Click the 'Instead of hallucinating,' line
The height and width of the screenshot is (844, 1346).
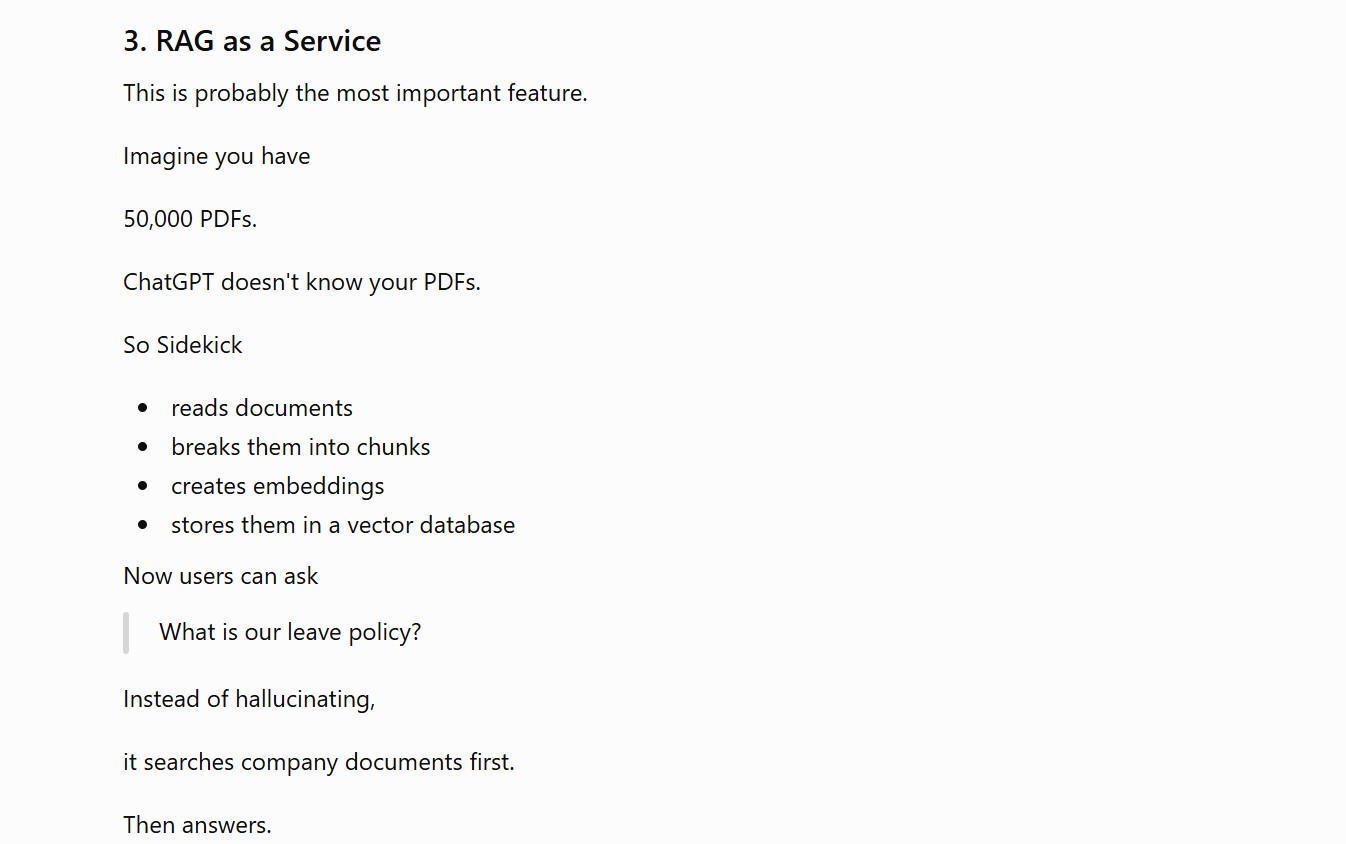249,699
